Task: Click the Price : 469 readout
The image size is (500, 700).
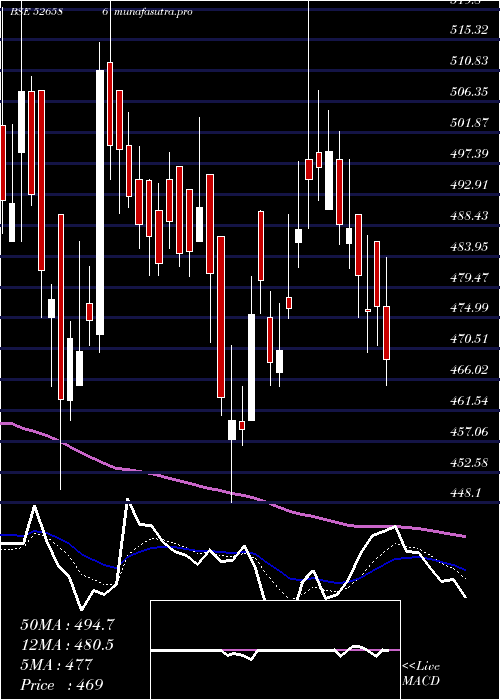Action: pyautogui.click(x=62, y=685)
